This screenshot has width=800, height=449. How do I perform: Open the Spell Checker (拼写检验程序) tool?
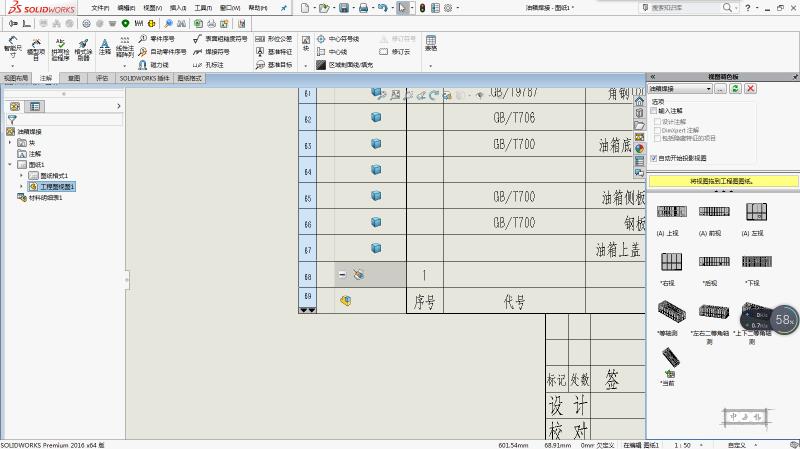[60, 49]
